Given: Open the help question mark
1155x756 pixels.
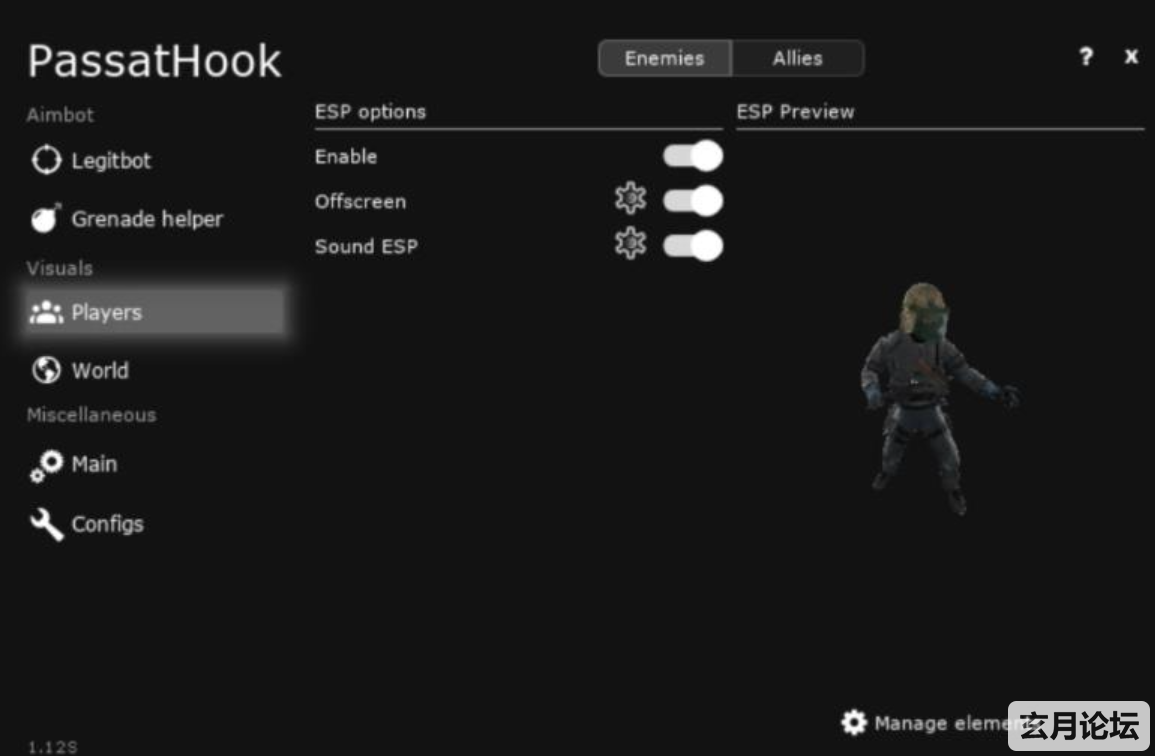Looking at the screenshot, I should click(1086, 57).
